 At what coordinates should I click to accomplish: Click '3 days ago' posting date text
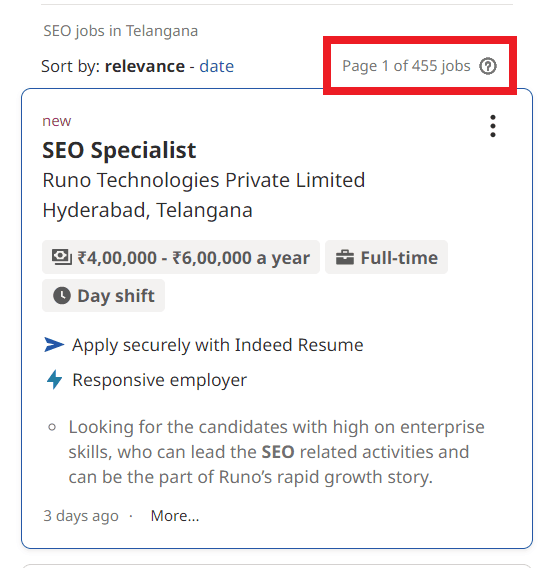81,516
